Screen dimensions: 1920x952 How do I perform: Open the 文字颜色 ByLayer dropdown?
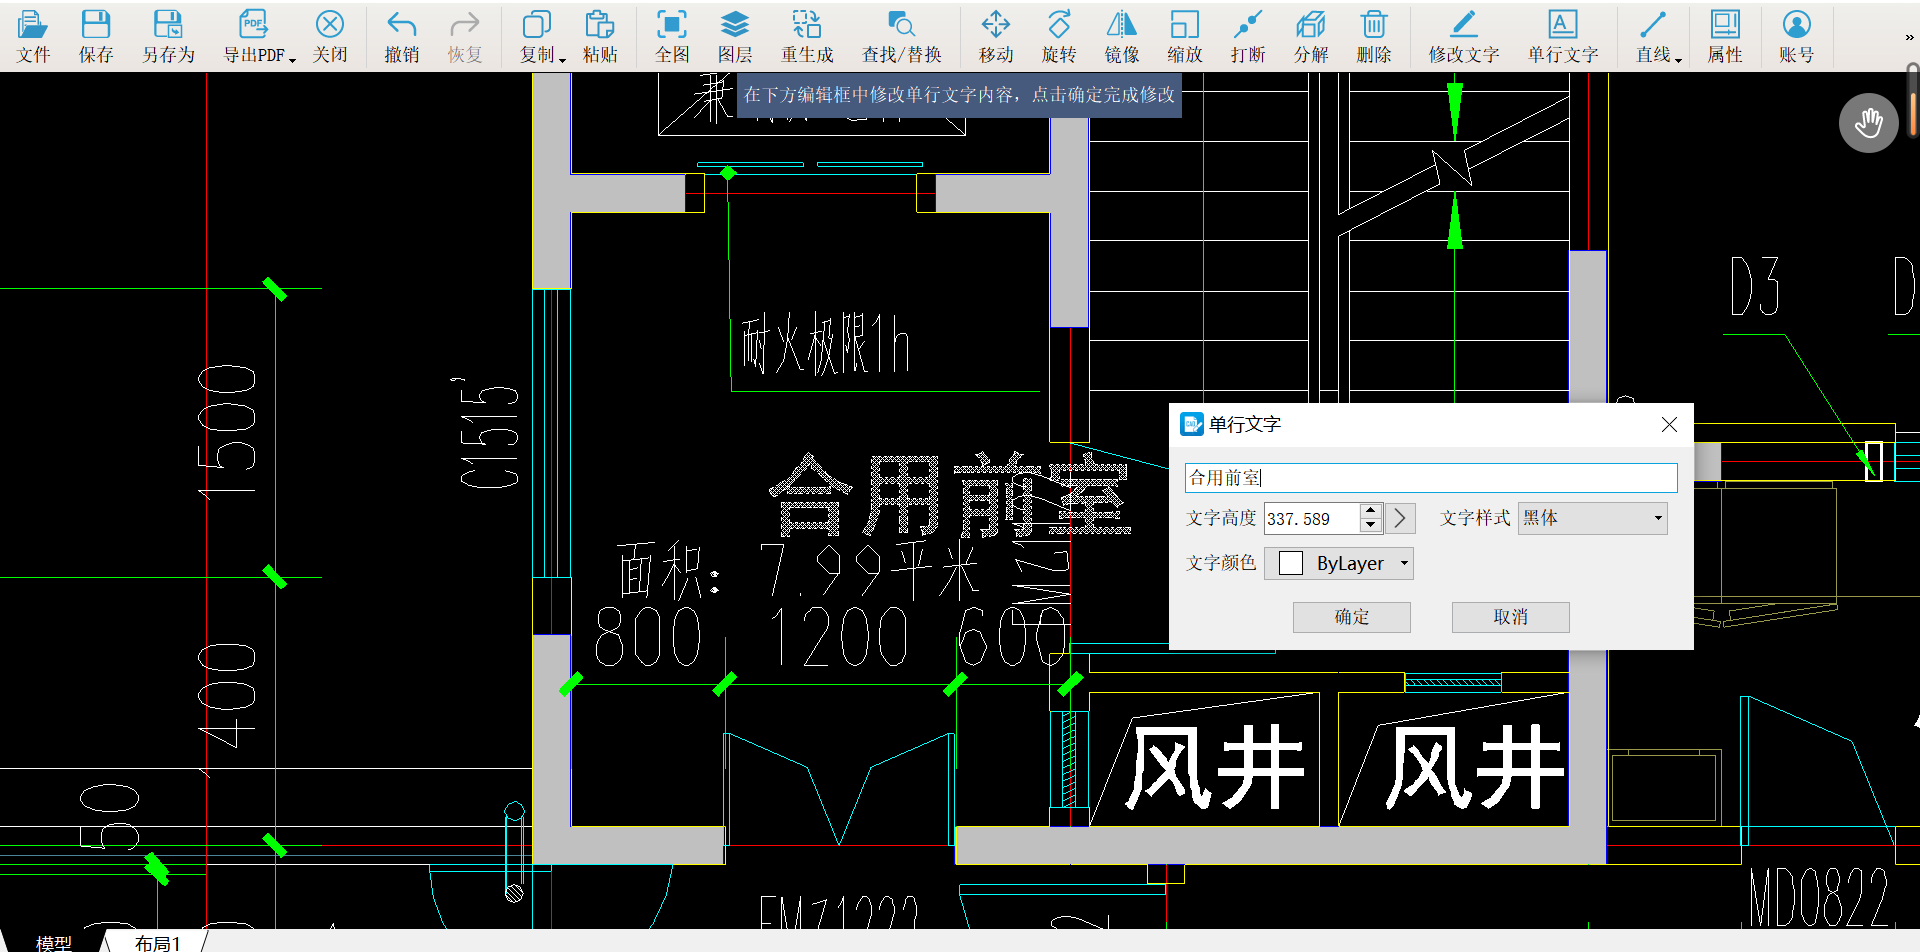(1339, 563)
